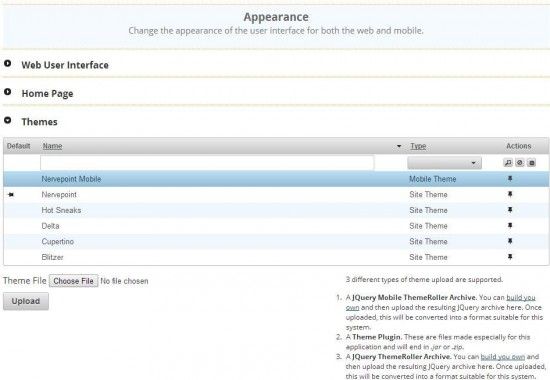550x380 pixels.
Task: Click pin action in Nervepoint row
Action: point(510,194)
